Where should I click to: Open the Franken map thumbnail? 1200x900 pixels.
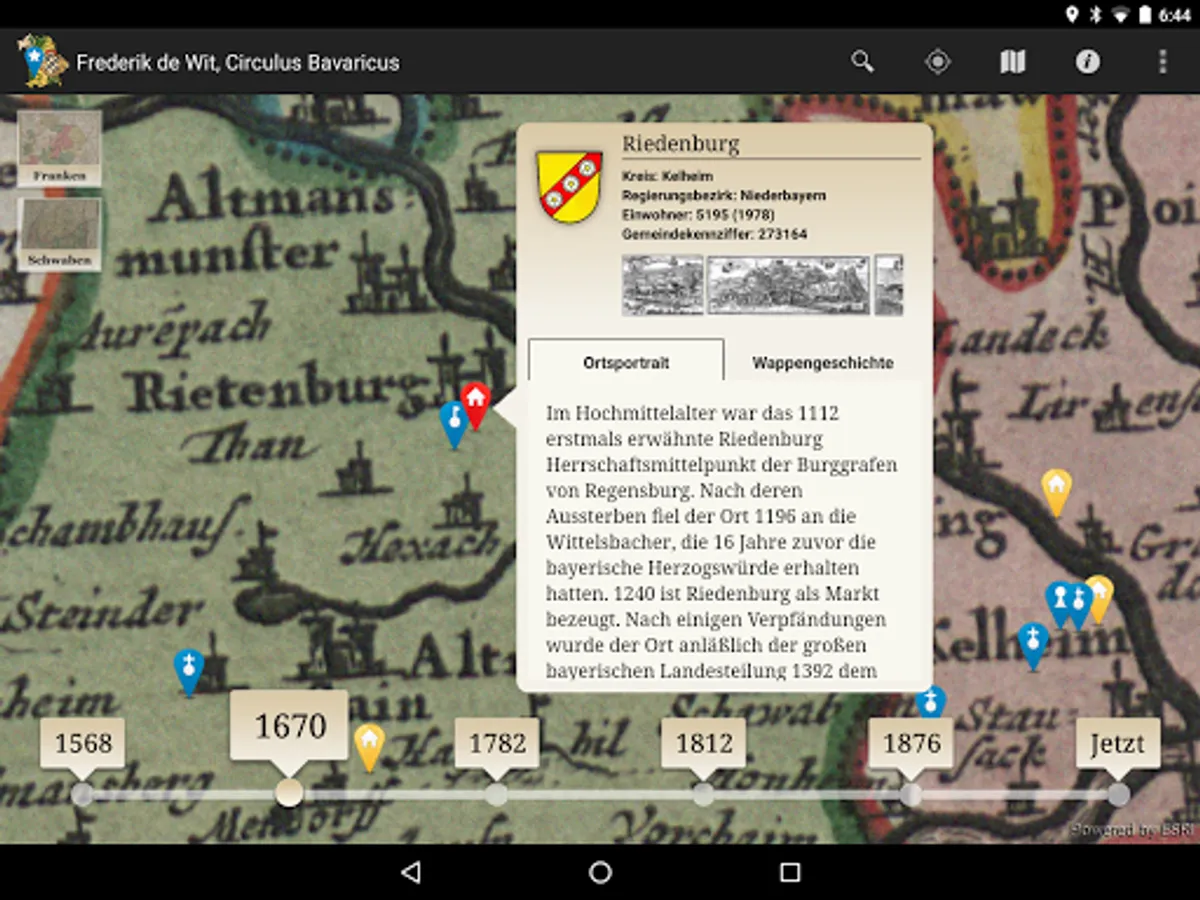coord(60,148)
